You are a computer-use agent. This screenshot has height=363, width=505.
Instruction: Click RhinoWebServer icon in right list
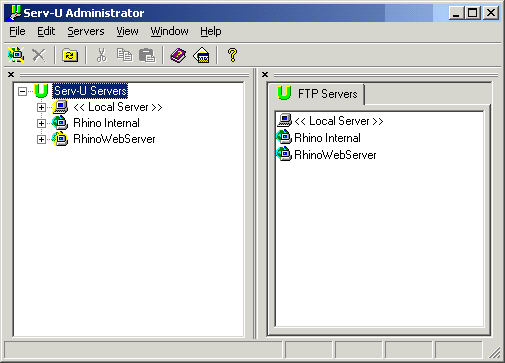[284, 154]
